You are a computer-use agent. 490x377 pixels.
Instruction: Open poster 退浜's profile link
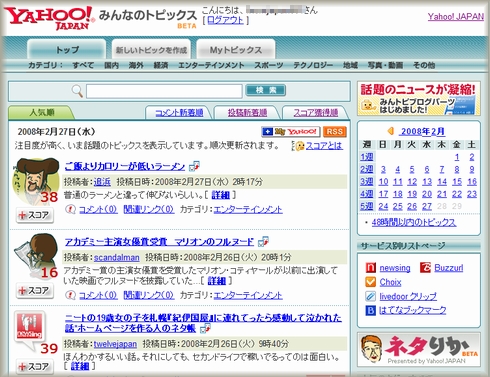click(x=102, y=182)
